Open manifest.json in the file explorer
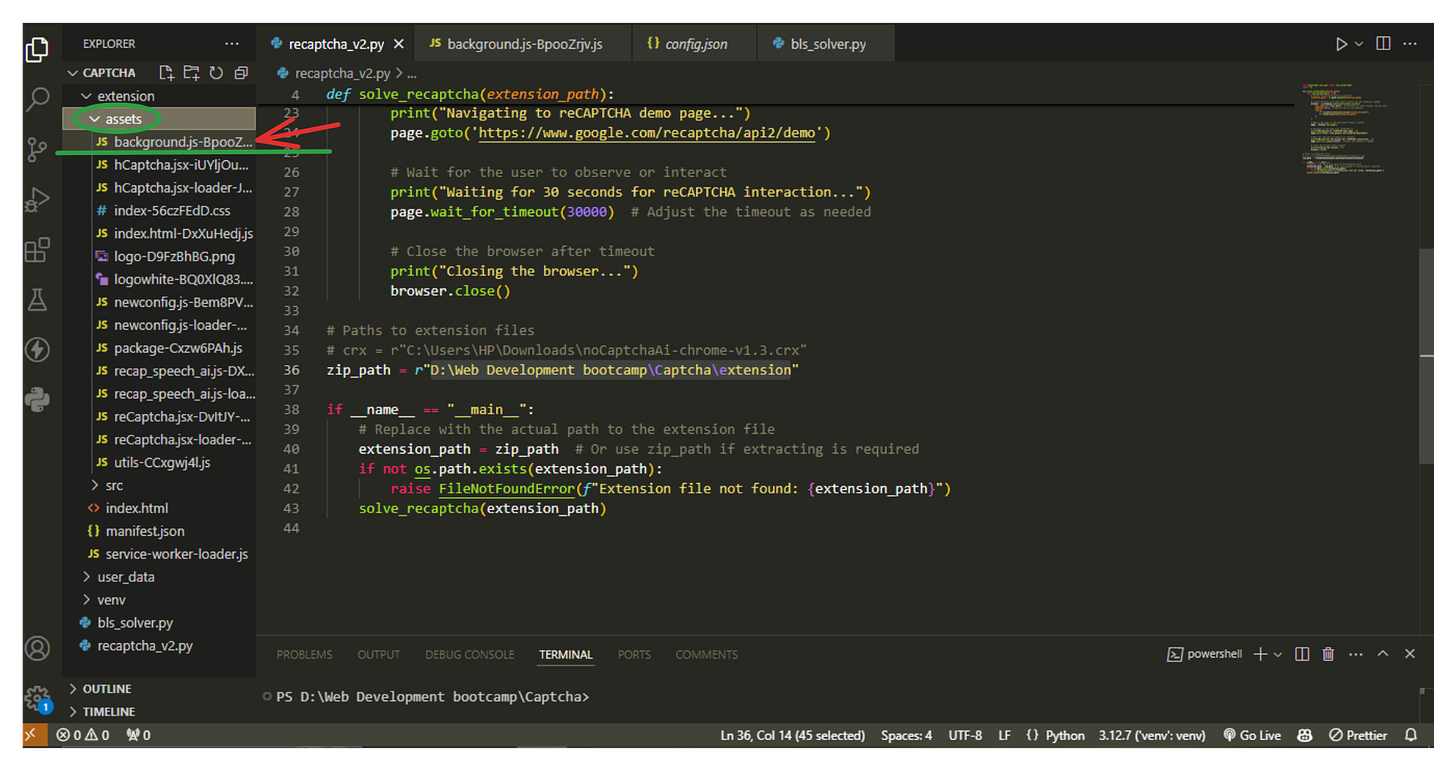 (x=144, y=531)
